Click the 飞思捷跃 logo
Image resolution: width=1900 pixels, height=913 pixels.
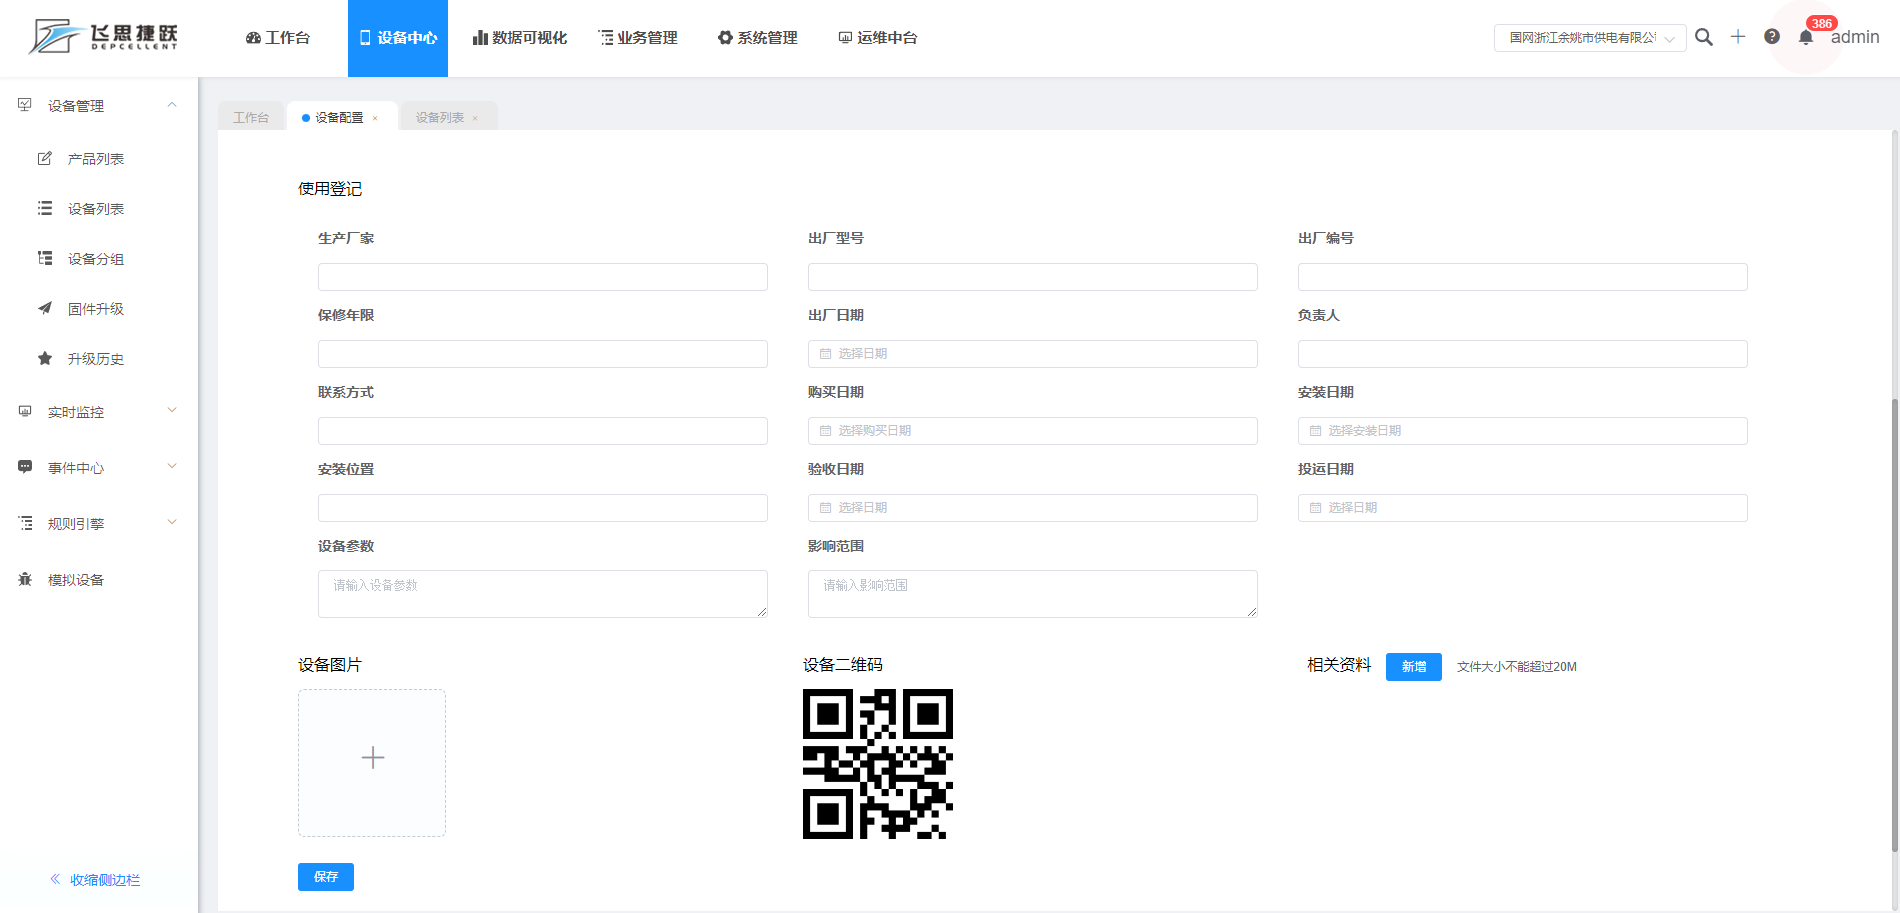coord(104,36)
